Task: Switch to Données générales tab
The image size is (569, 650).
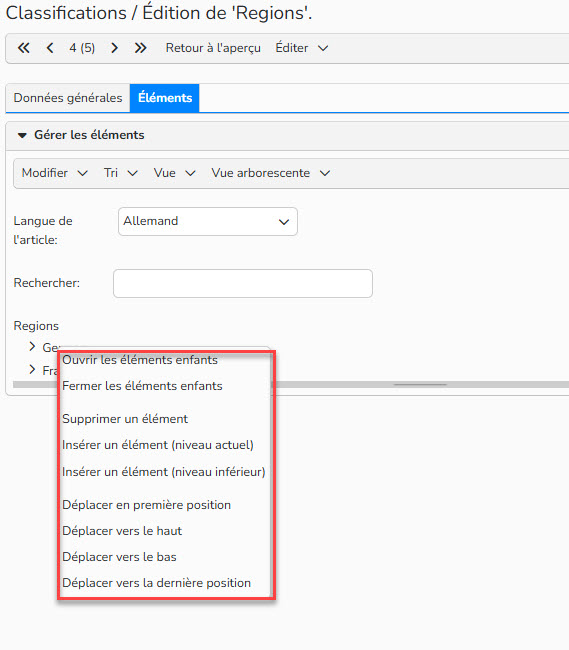Action: point(68,98)
